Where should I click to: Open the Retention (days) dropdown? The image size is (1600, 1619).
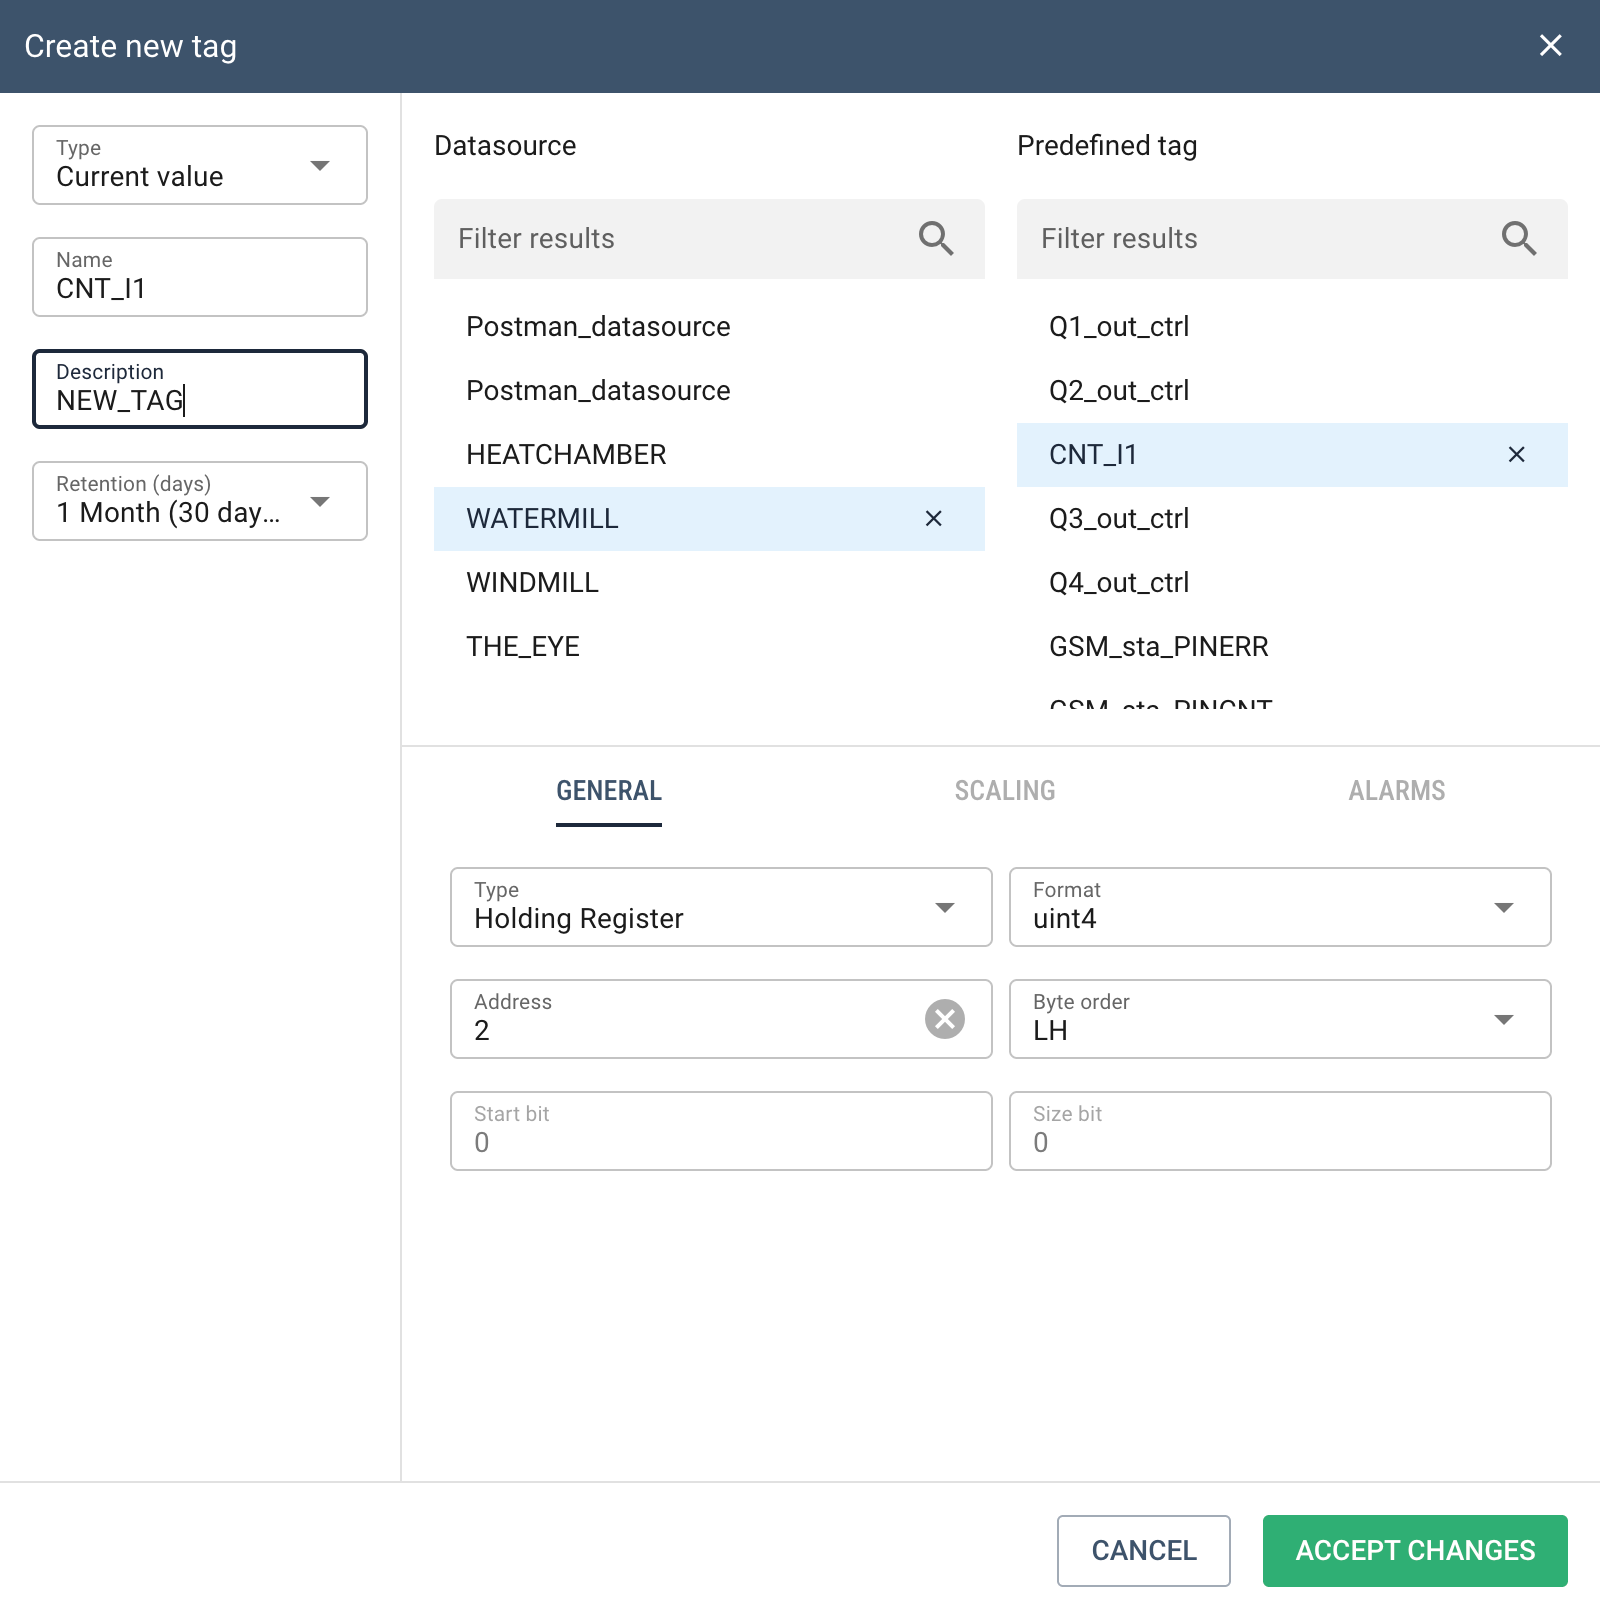click(x=200, y=501)
